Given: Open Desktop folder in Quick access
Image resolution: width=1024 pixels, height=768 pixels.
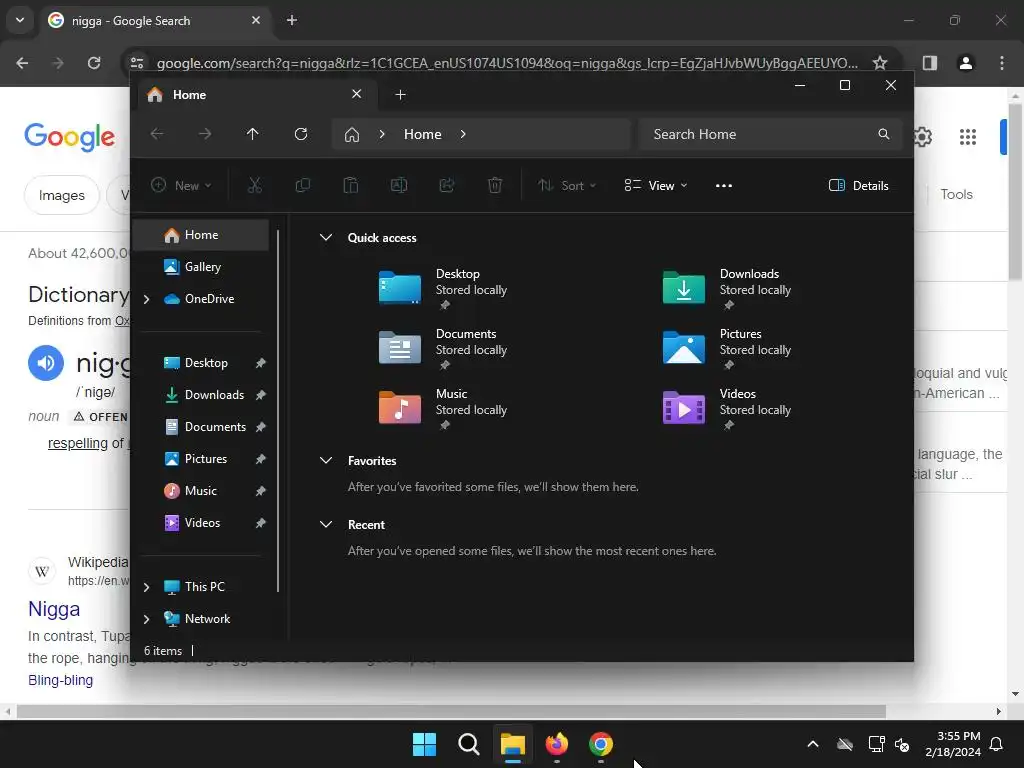Looking at the screenshot, I should pos(400,288).
